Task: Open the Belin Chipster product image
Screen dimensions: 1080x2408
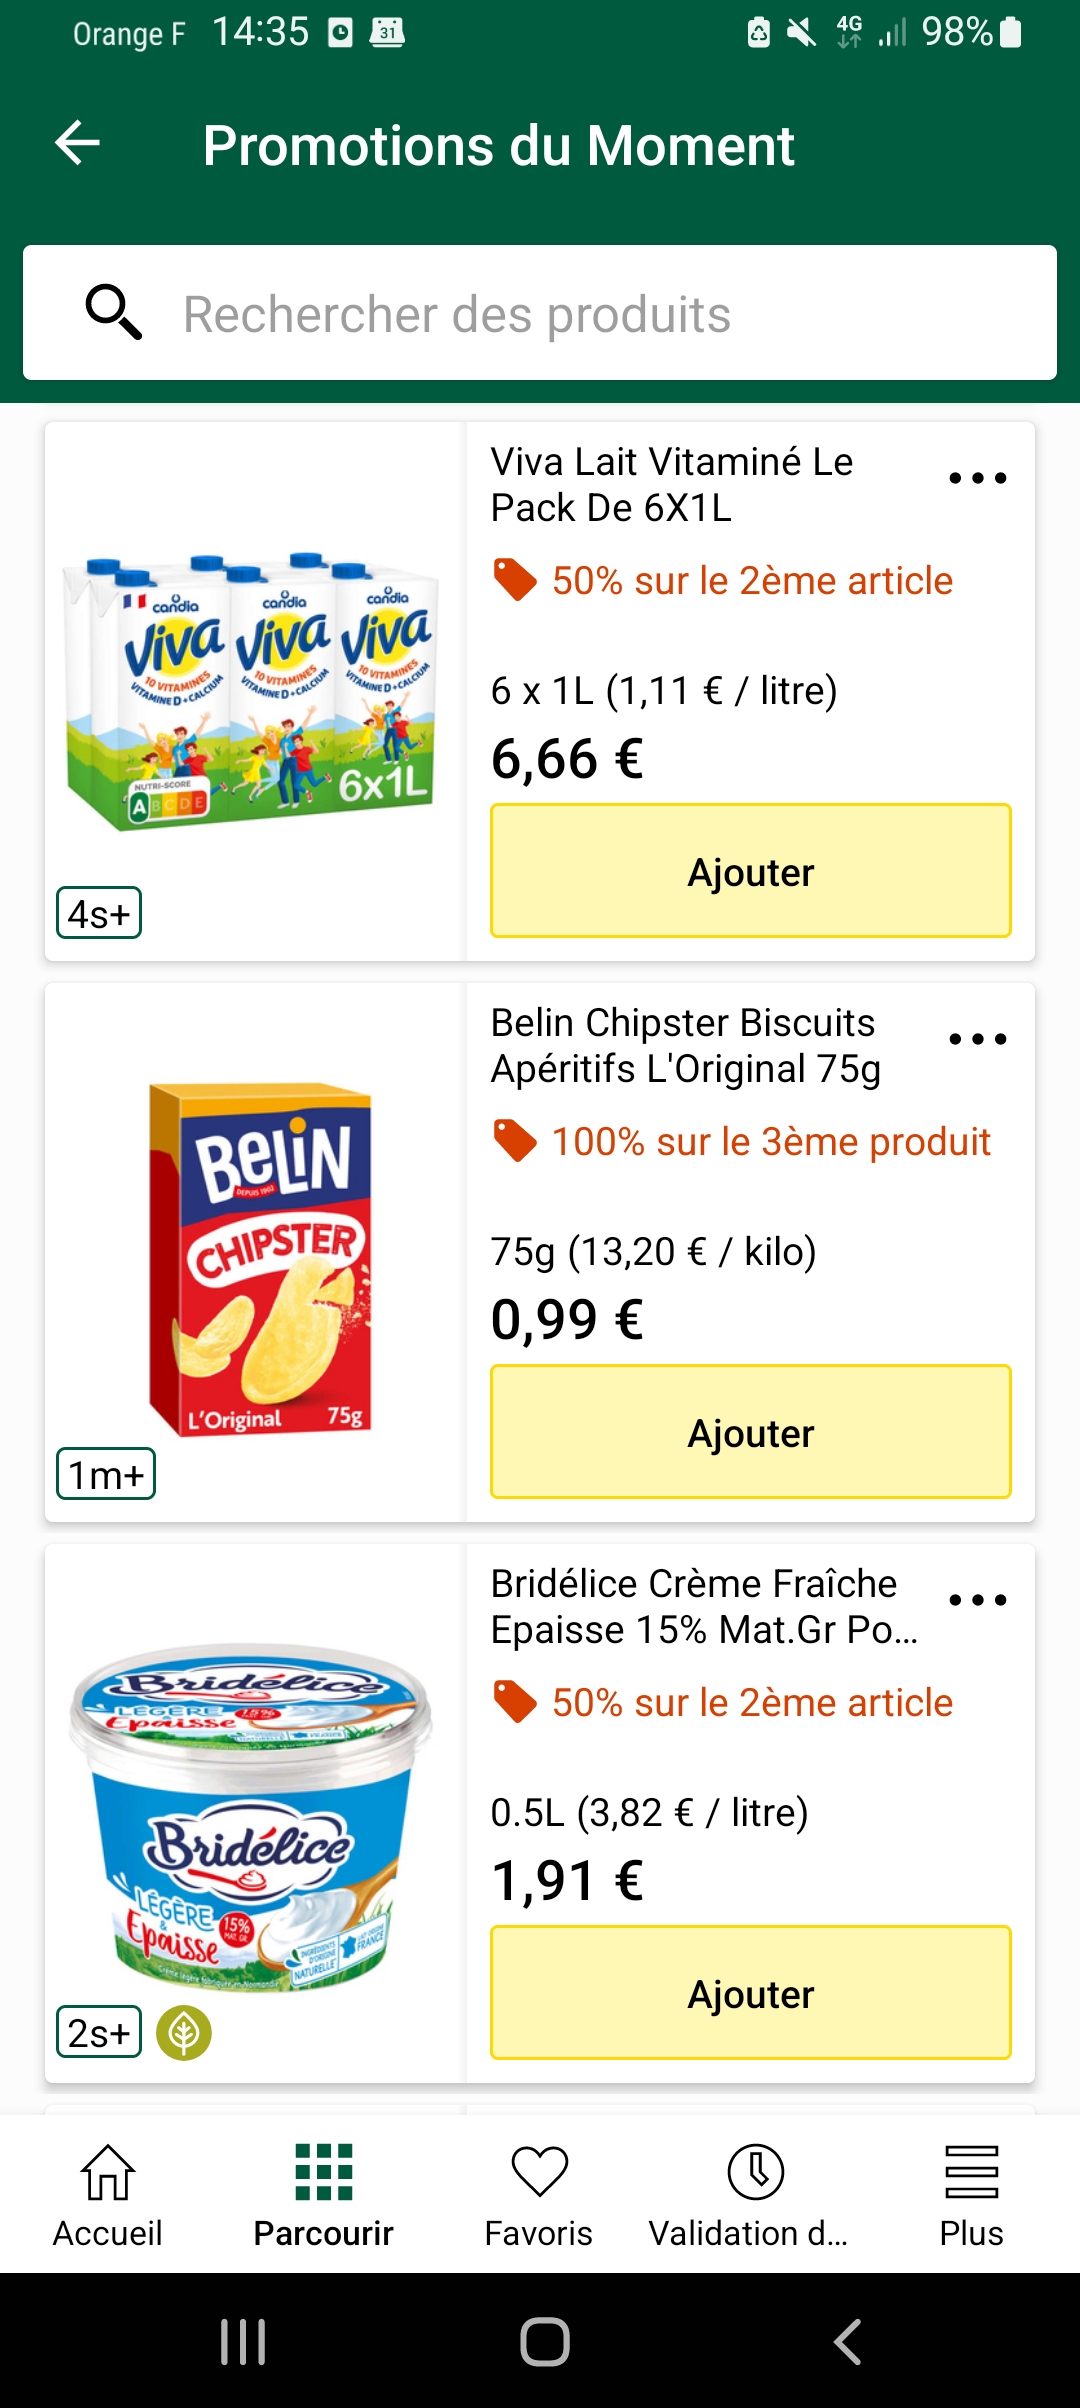Action: click(260, 1260)
